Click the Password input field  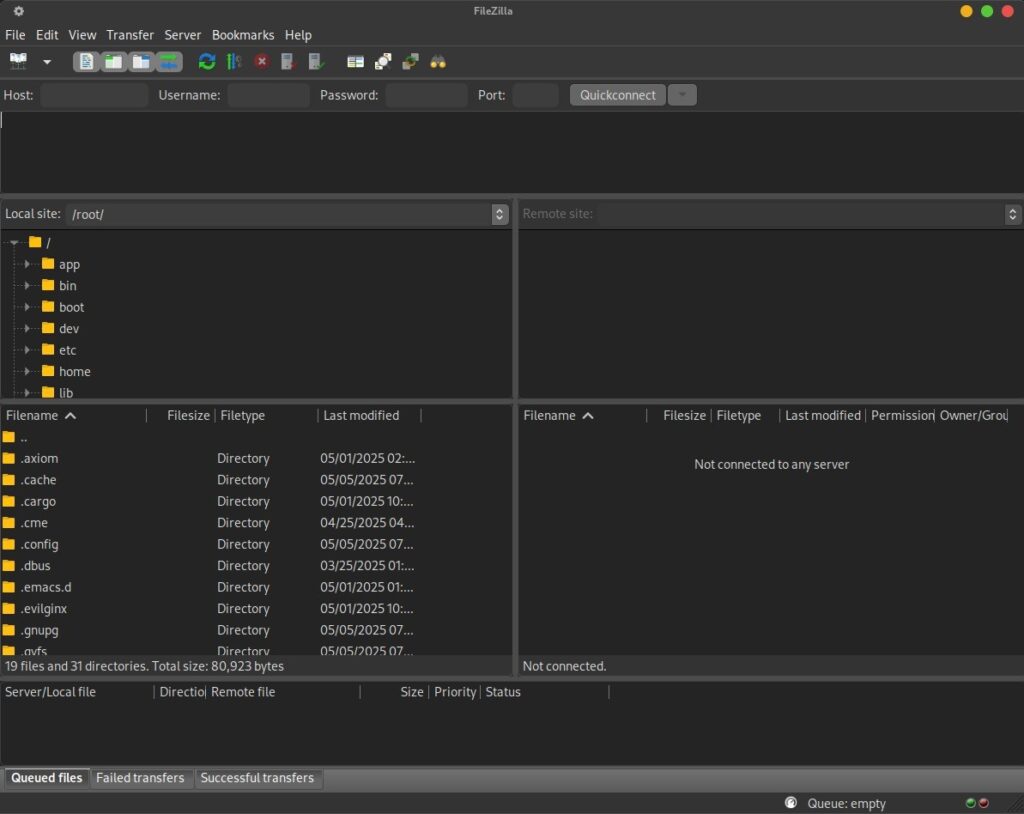click(426, 95)
